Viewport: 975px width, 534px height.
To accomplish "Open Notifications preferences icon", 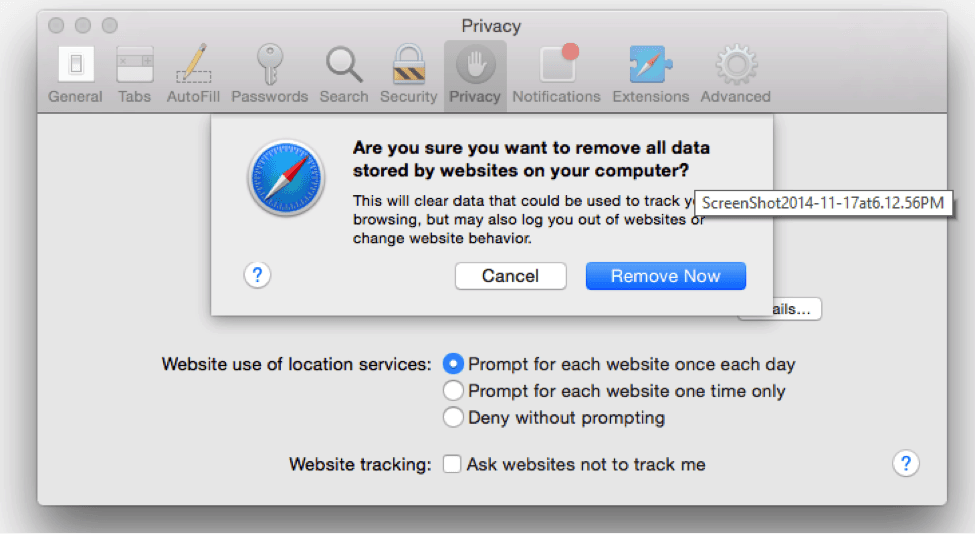I will click(557, 75).
